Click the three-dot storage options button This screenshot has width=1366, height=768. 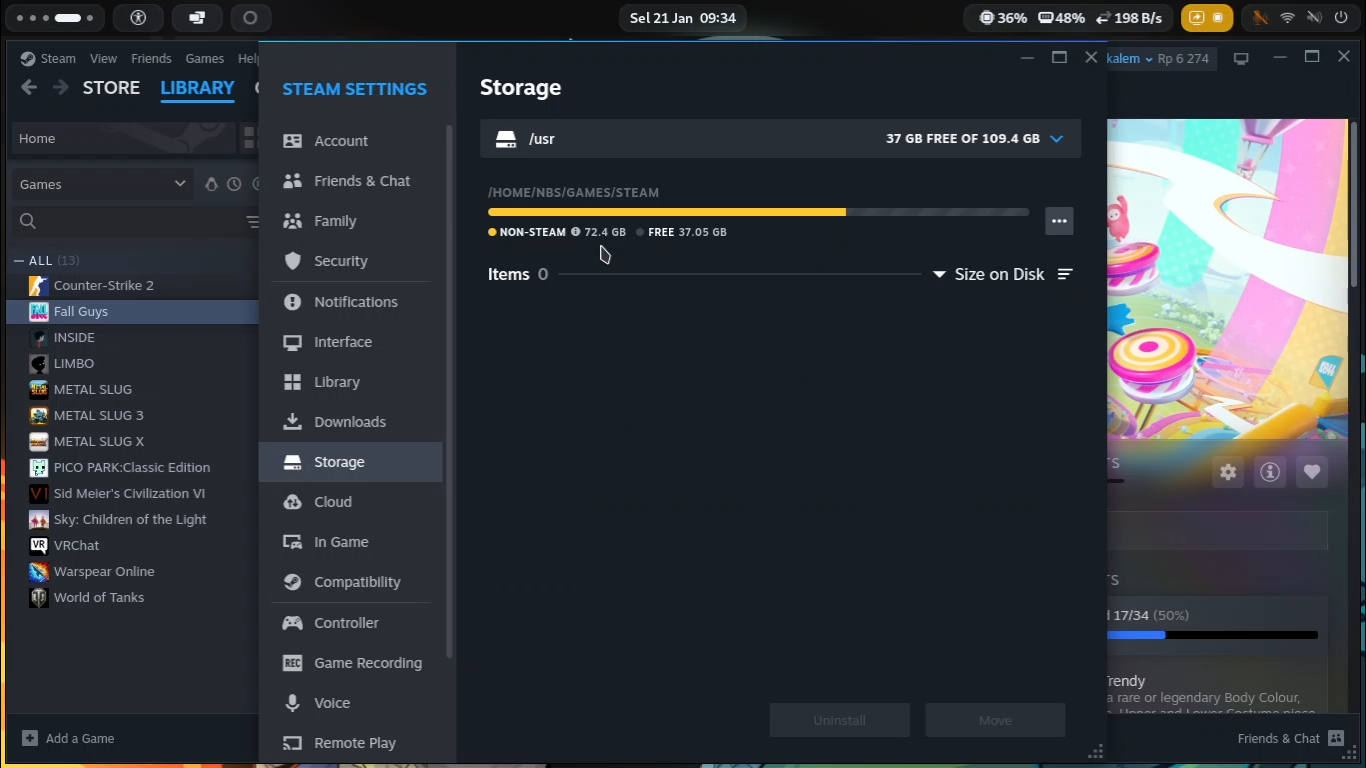coord(1059,221)
